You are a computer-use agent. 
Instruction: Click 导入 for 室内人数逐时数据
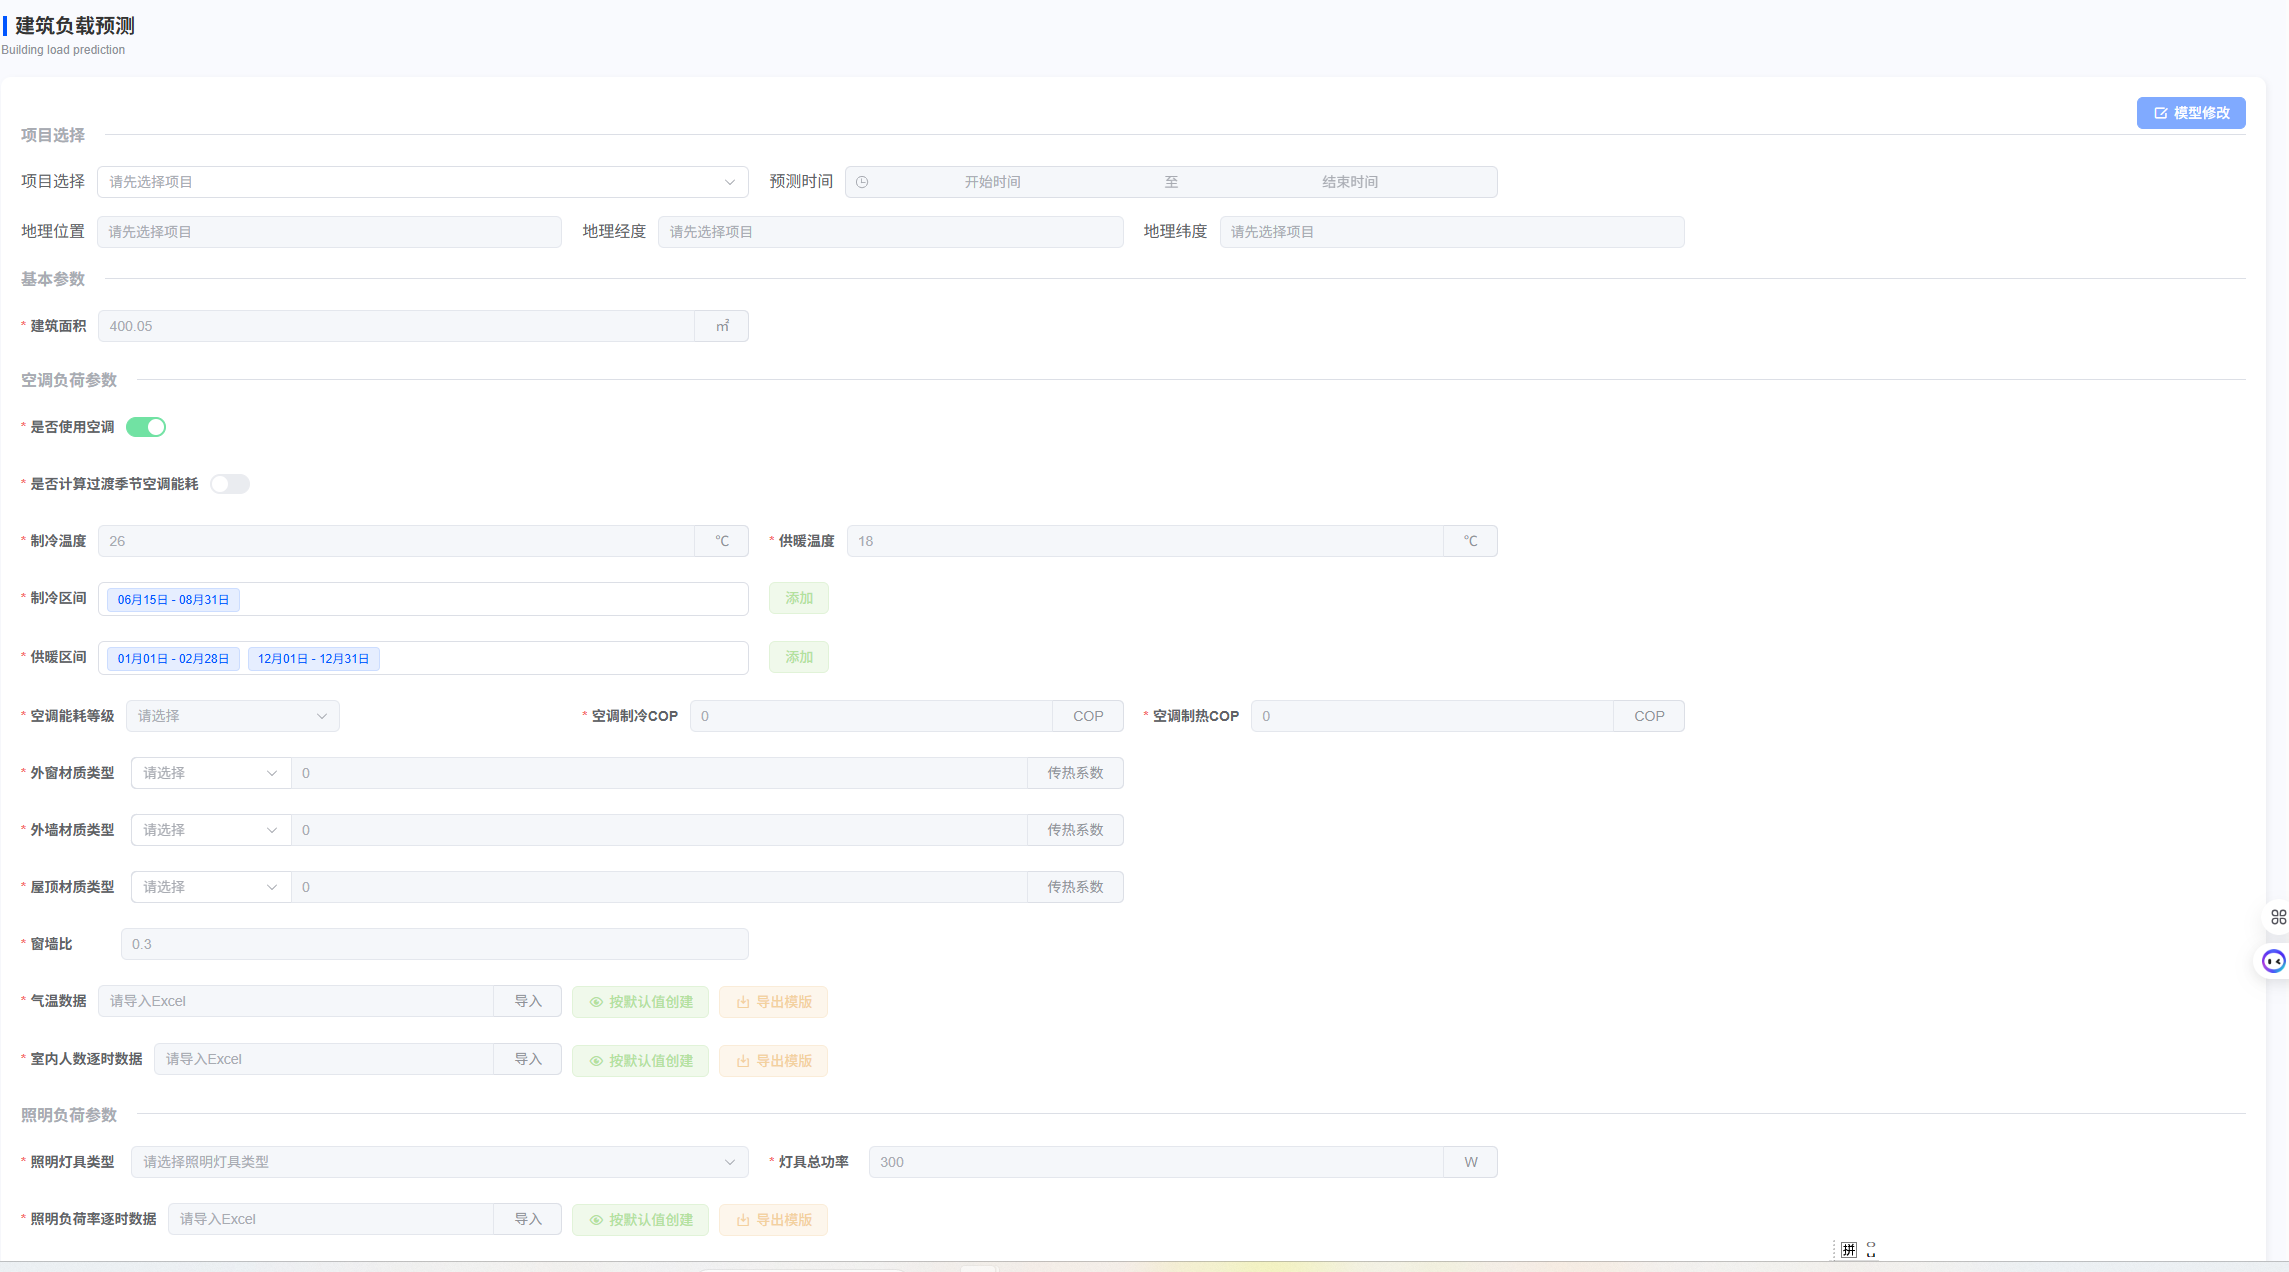click(528, 1059)
